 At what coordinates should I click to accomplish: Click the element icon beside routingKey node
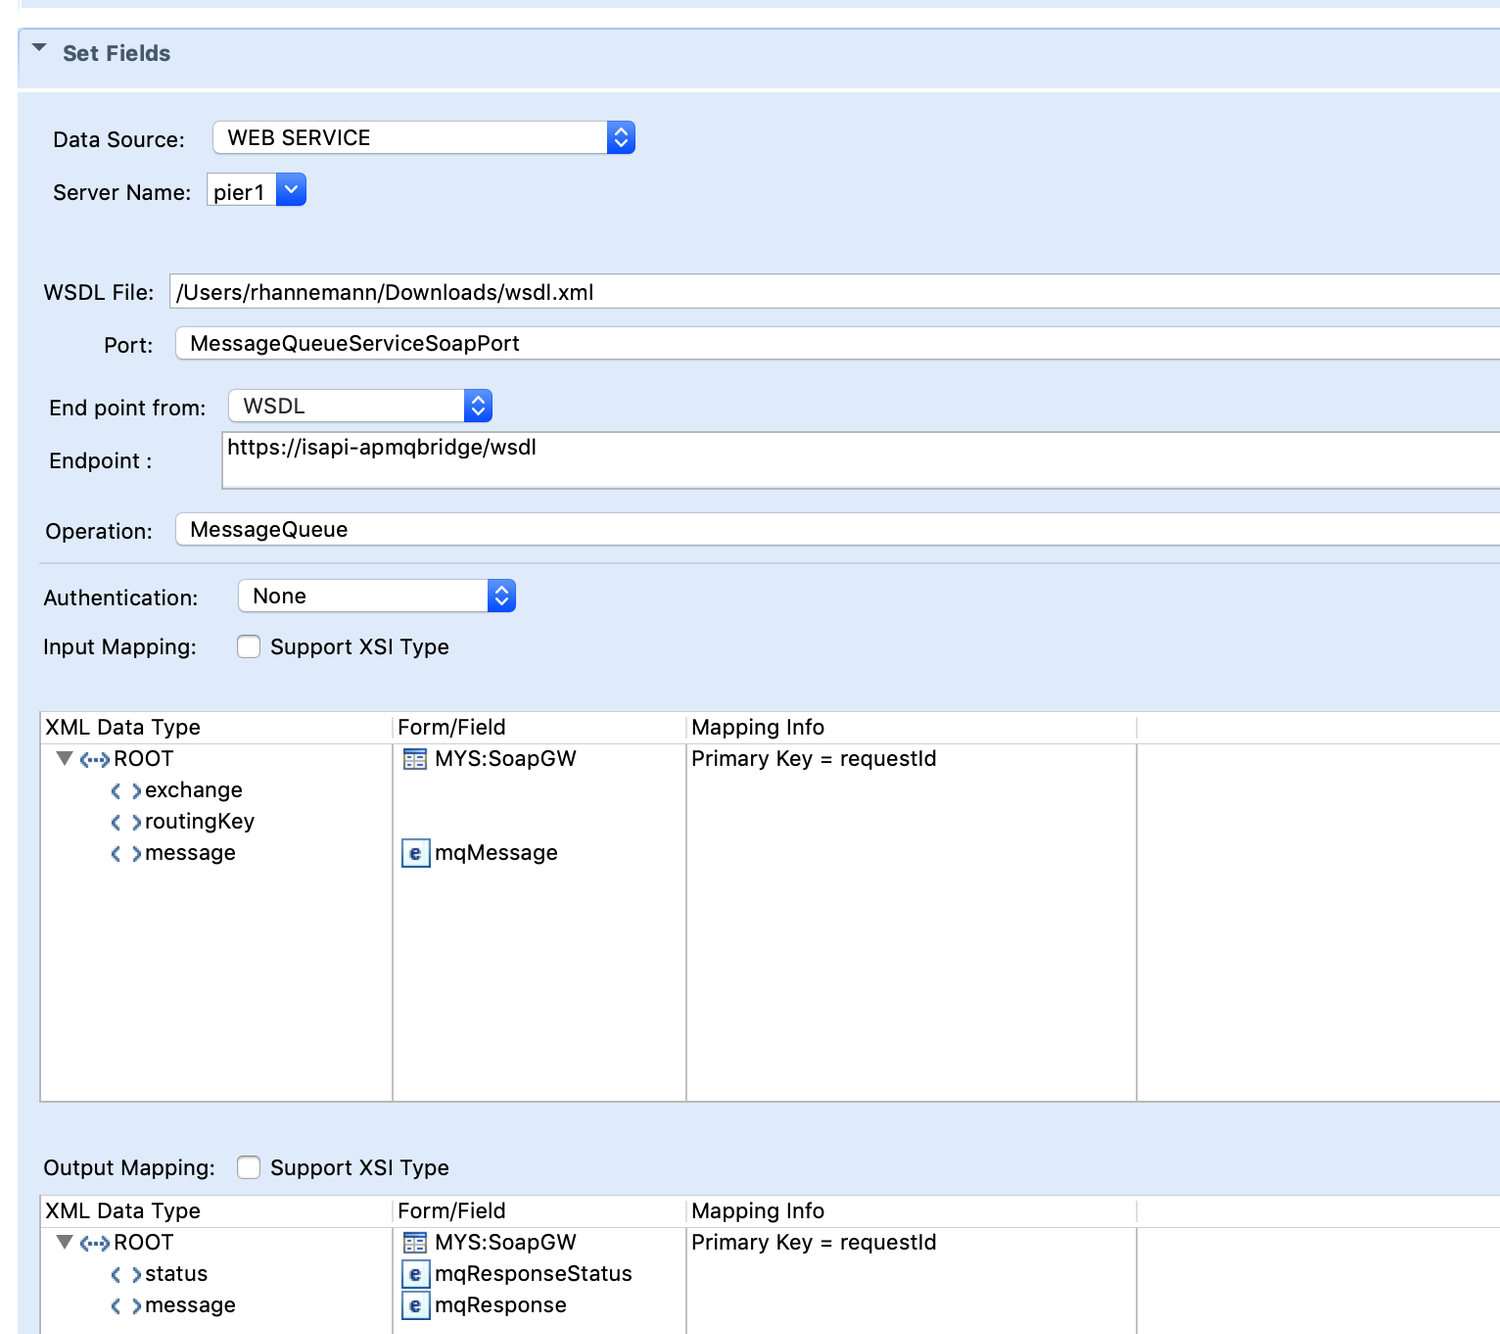pyautogui.click(x=124, y=821)
